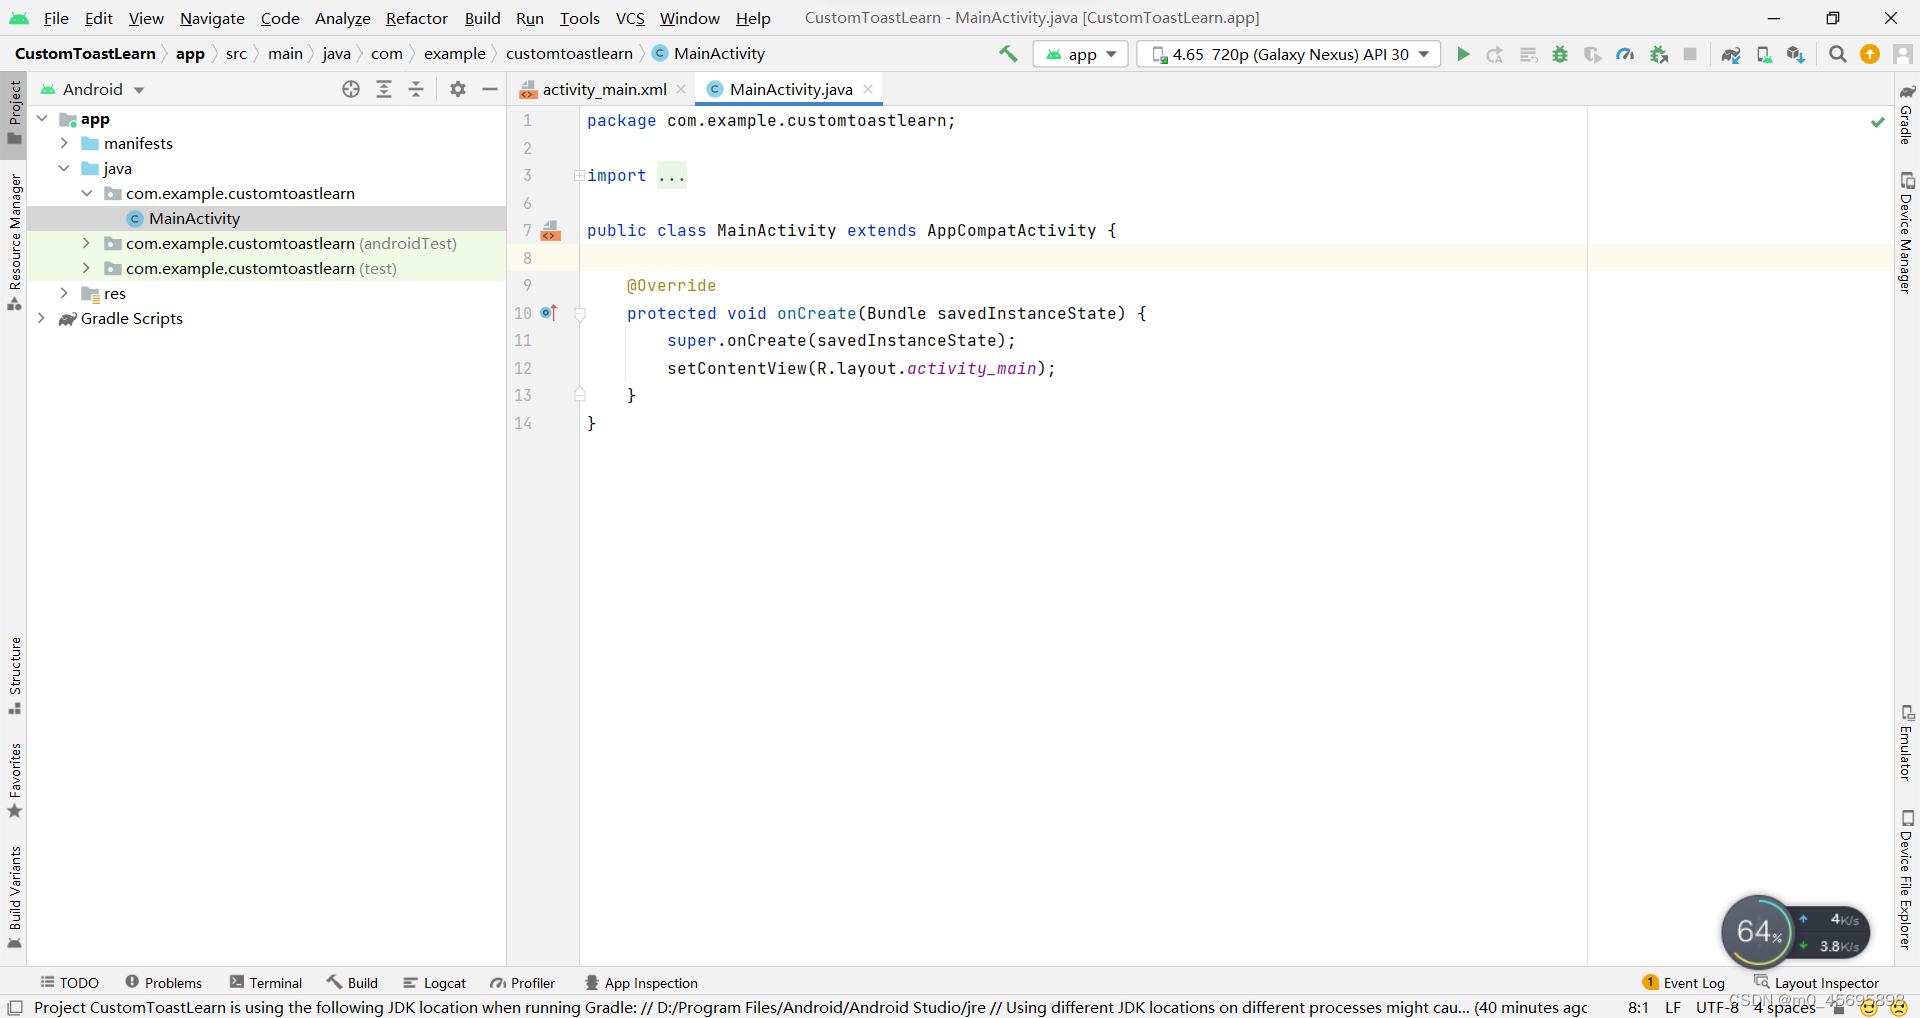Open Search Everywhere magnifier icon
Viewport: 1920px width, 1018px height.
point(1838,54)
